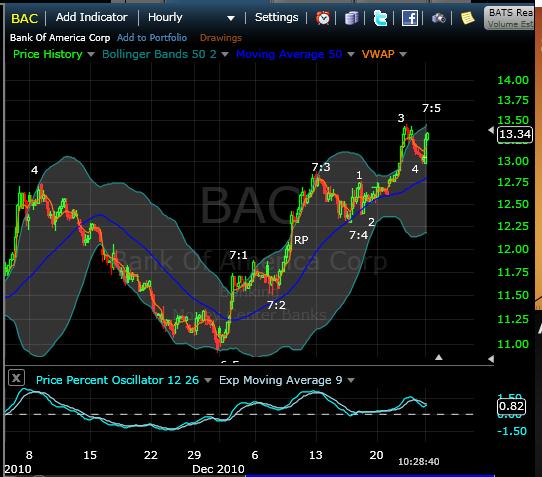Click the 11.00 price axis label
542x477 pixels.
point(513,344)
